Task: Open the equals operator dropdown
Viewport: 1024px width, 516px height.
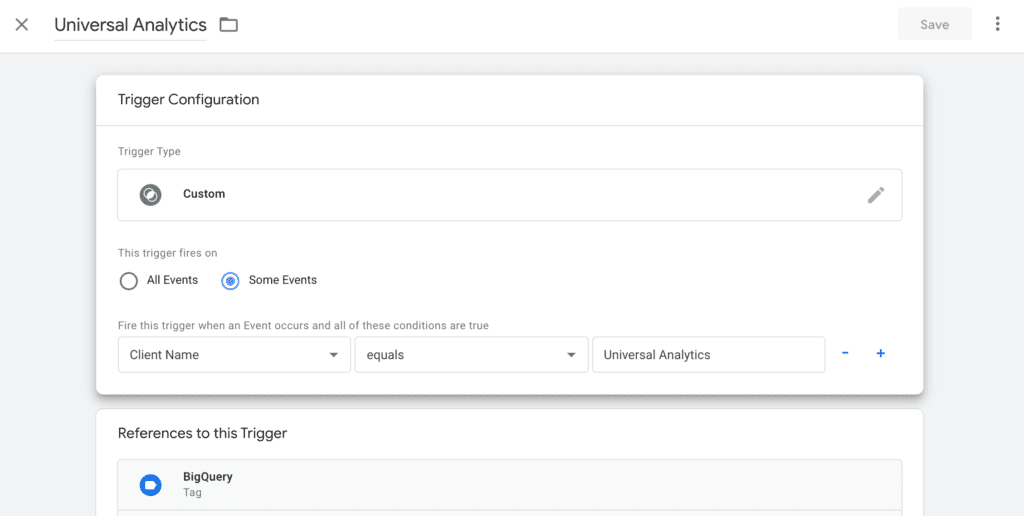Action: coord(472,355)
